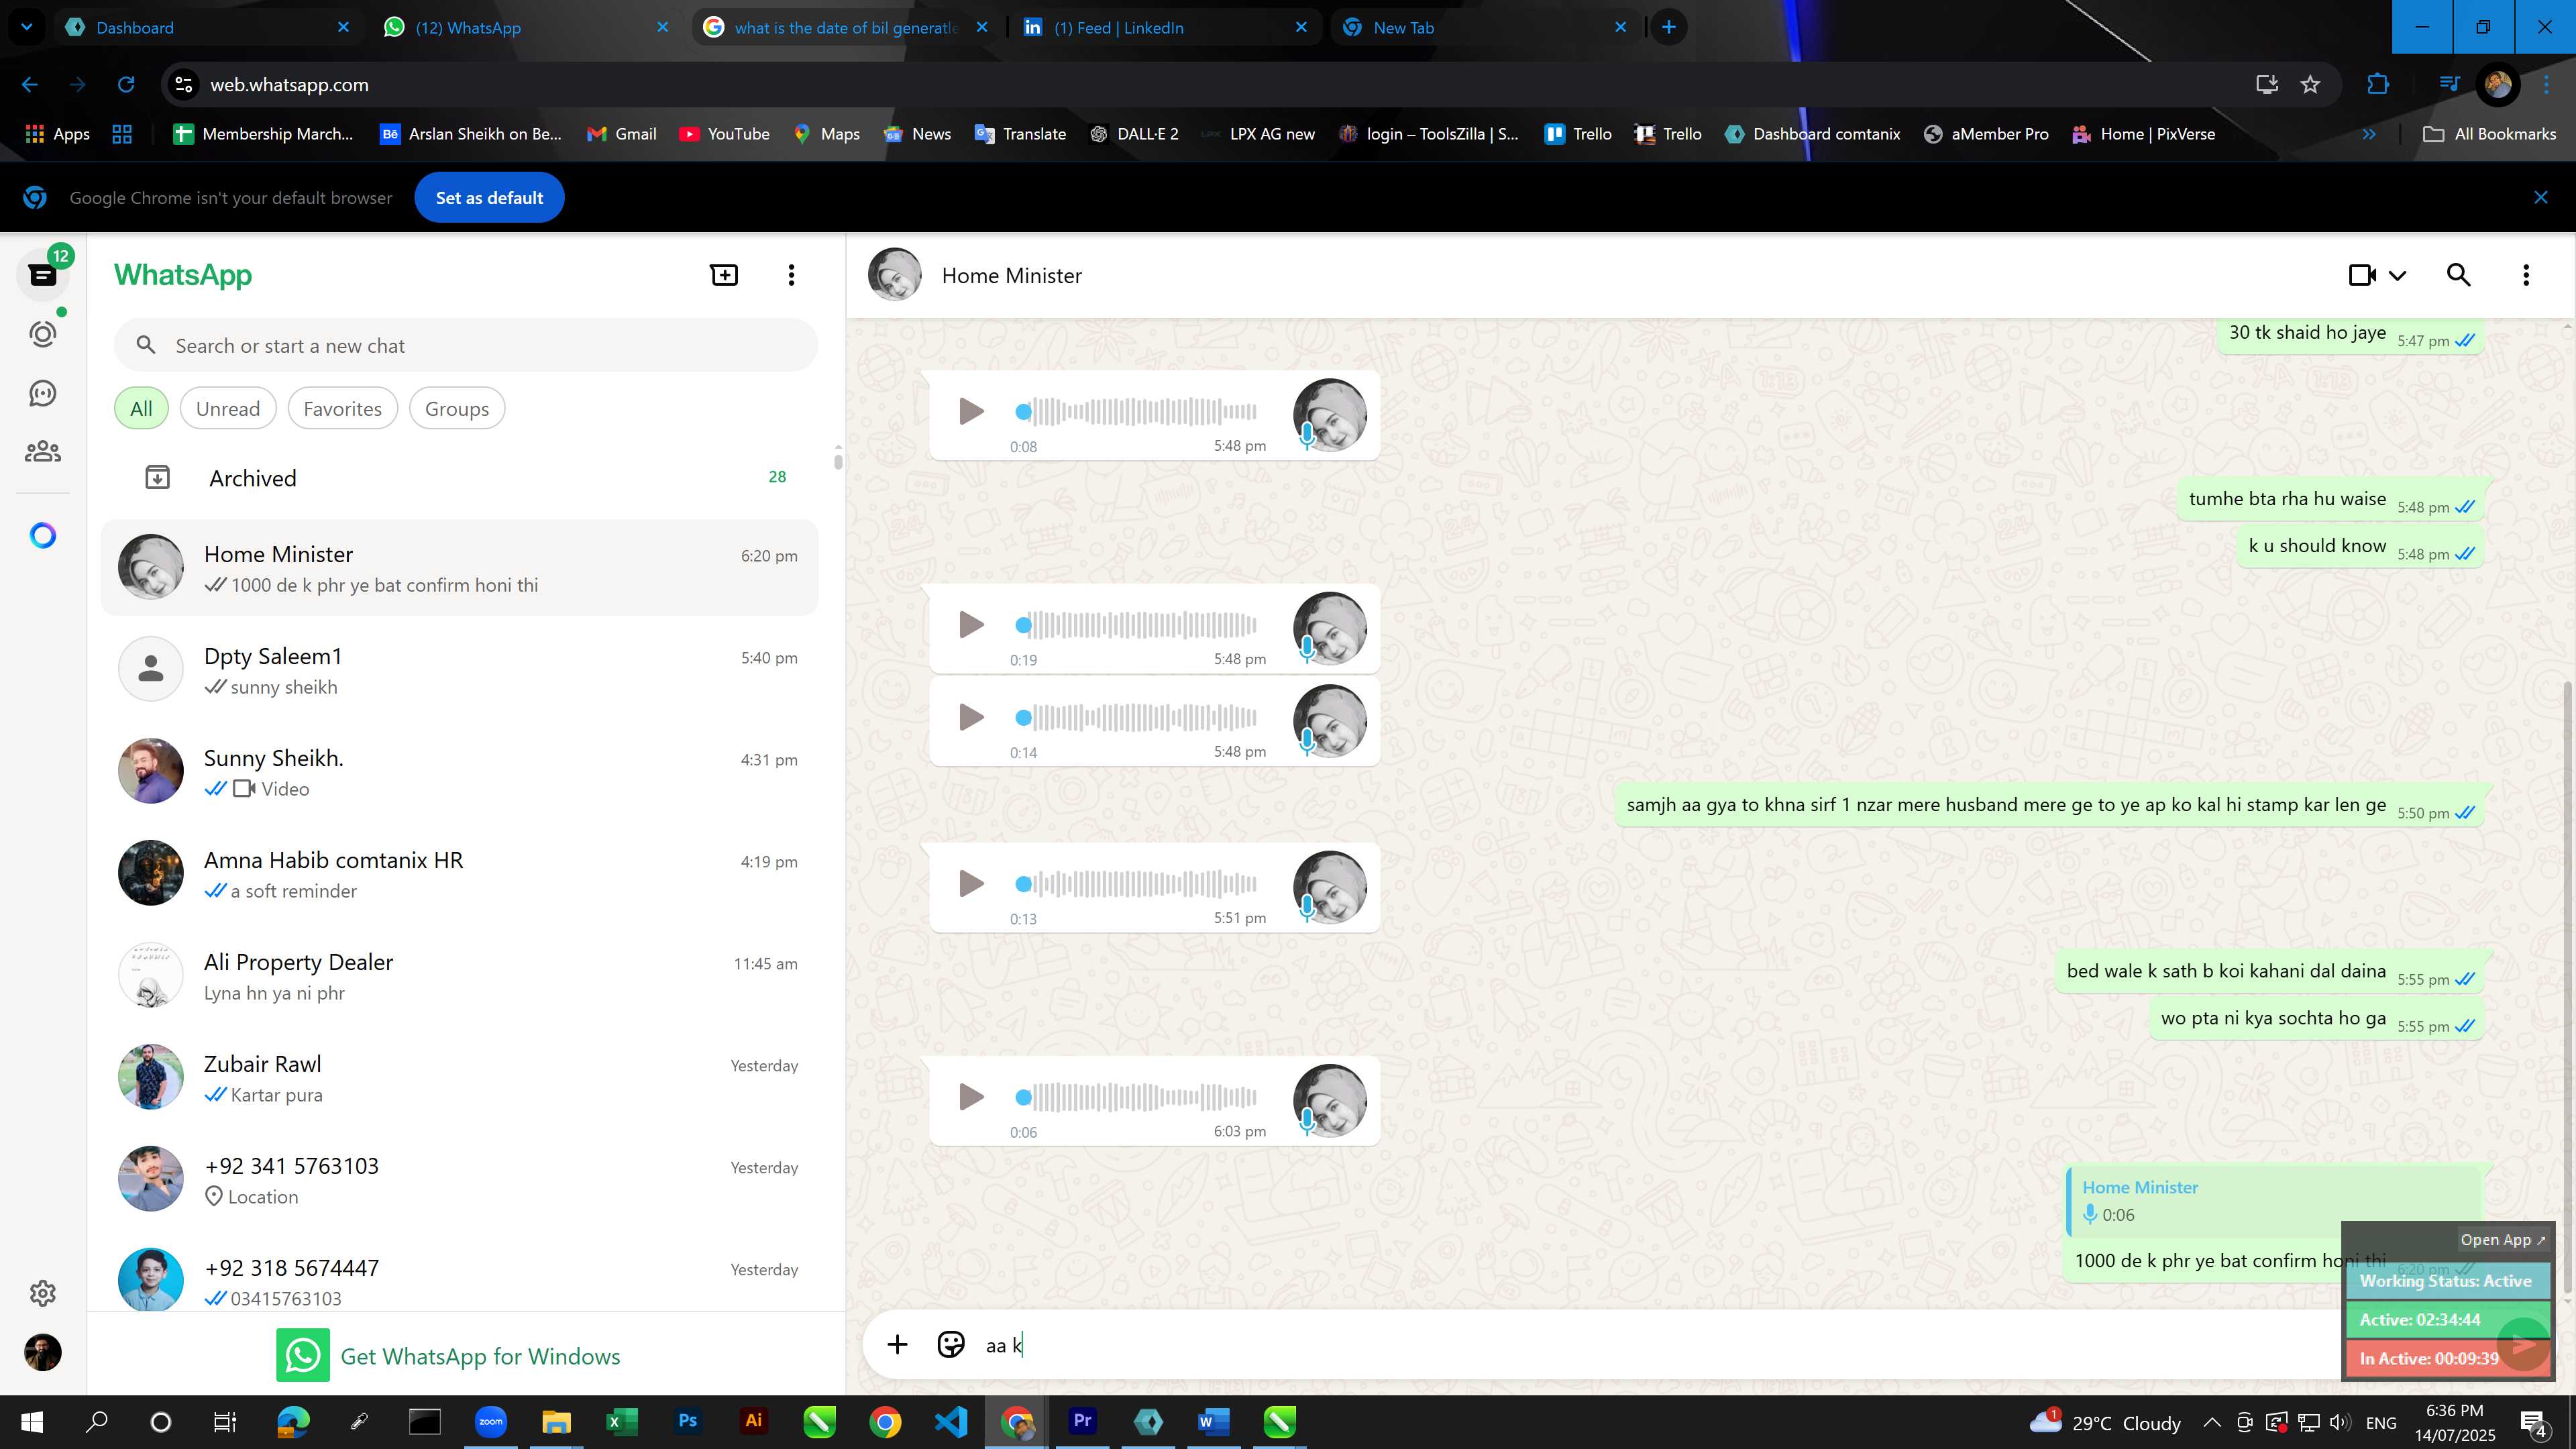
Task: Open the All Bookmarks folder
Action: 2489,134
